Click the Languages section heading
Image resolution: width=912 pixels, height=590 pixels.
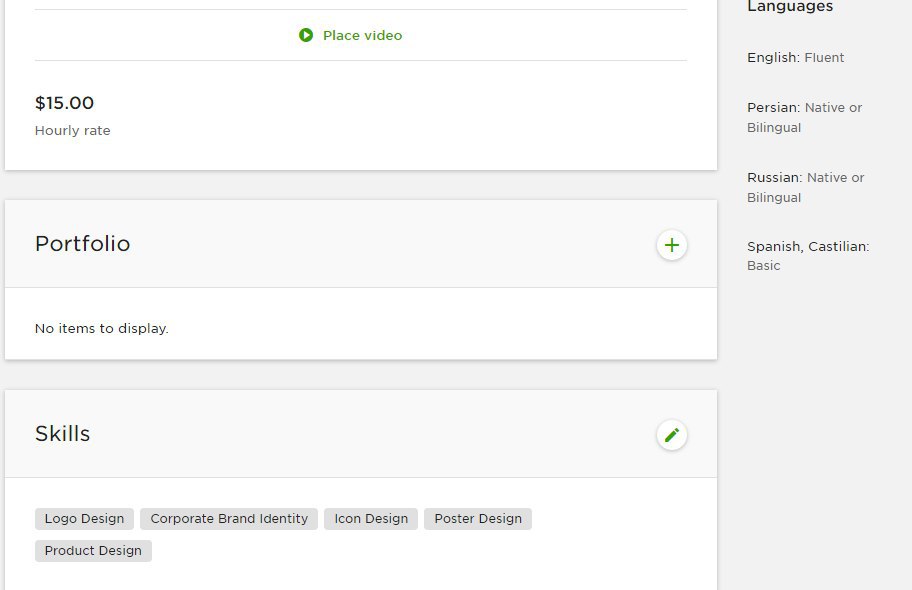click(790, 7)
